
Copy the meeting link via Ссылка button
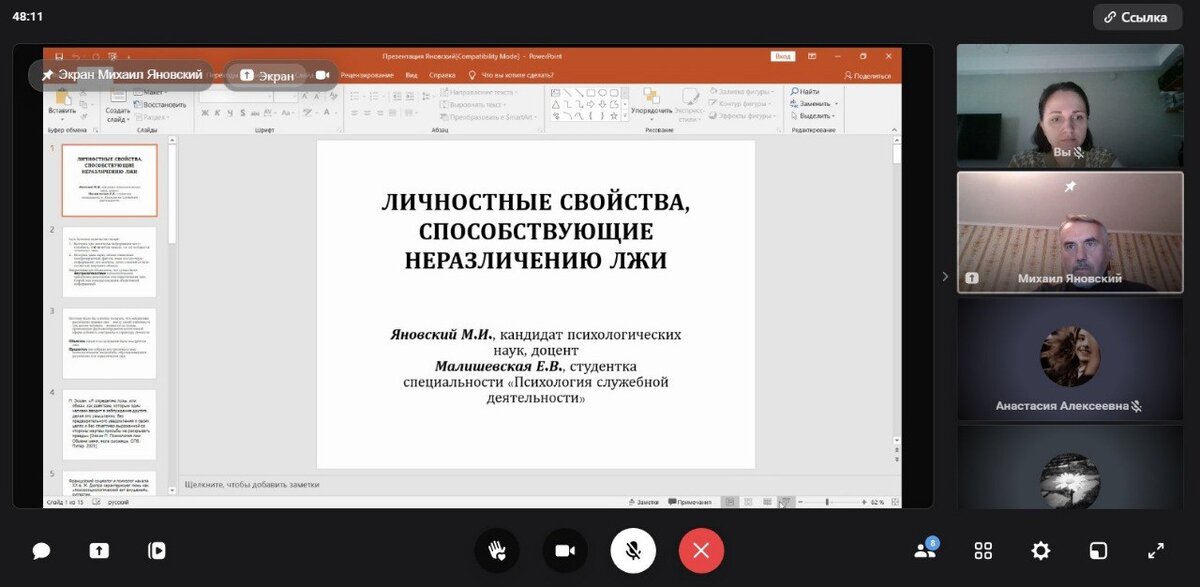1138,17
